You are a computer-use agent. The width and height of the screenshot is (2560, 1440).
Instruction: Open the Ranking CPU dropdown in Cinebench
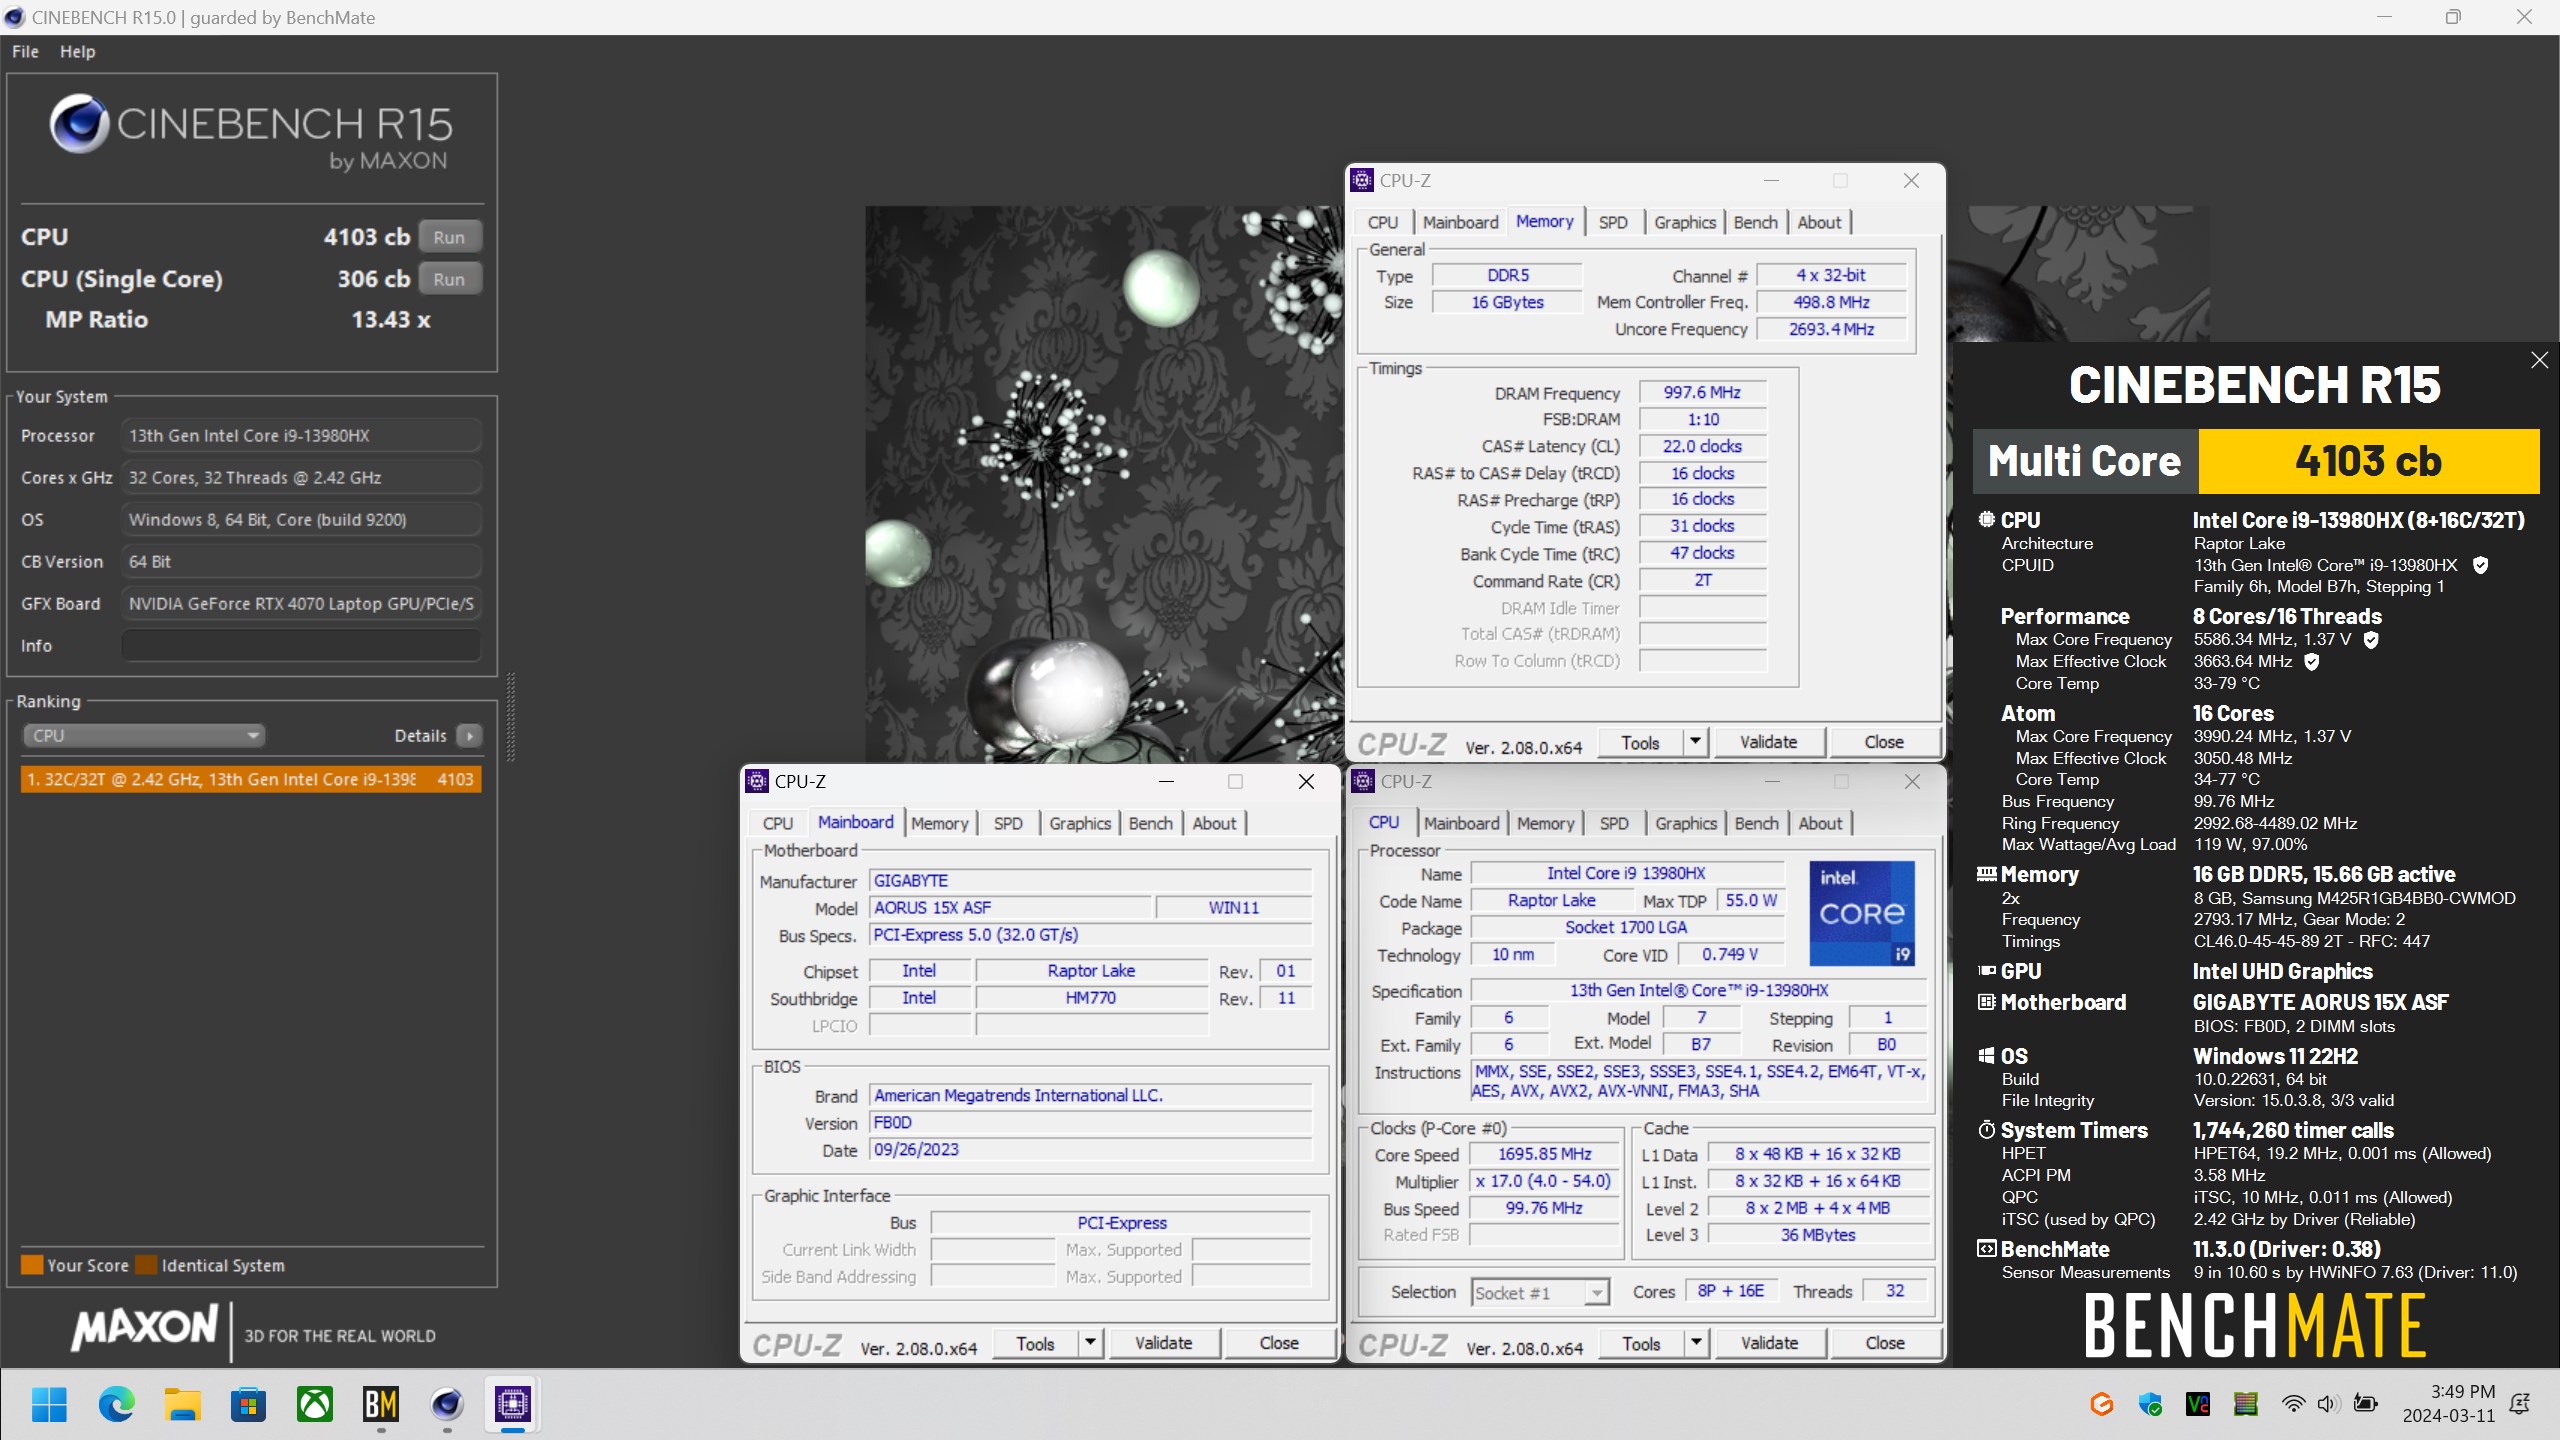(143, 736)
